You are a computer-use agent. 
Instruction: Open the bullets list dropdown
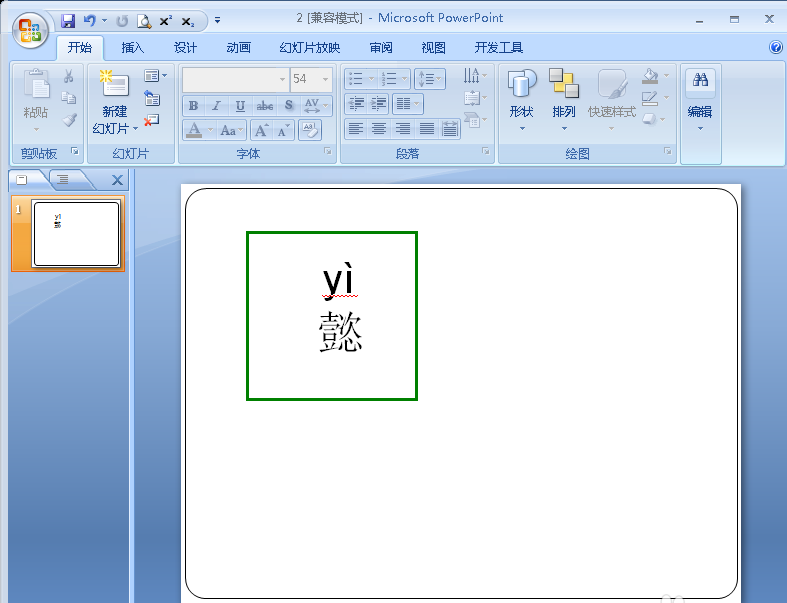point(371,79)
